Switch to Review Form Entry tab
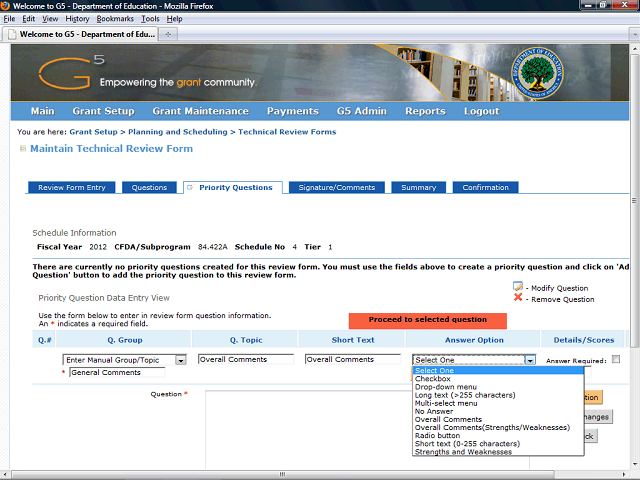 (x=72, y=187)
